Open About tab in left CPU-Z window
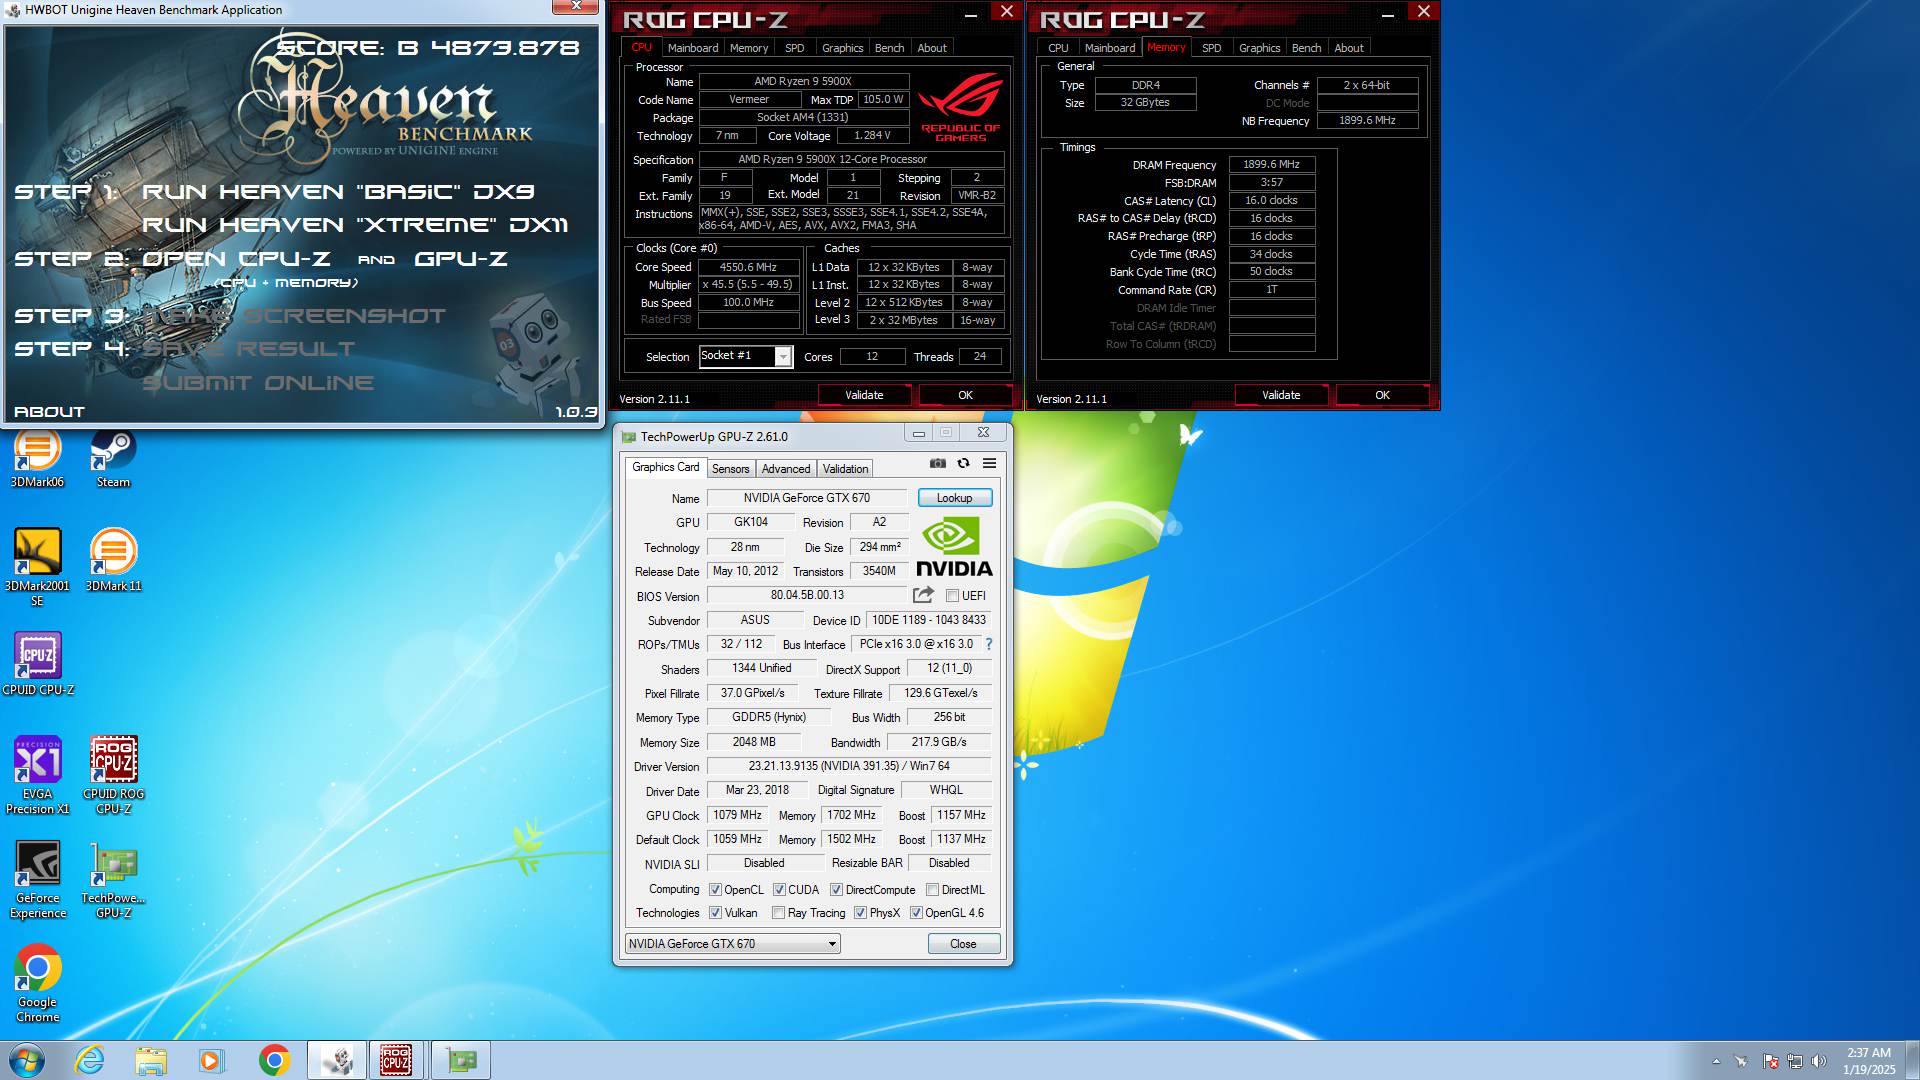Image resolution: width=1920 pixels, height=1080 pixels. pyautogui.click(x=932, y=48)
